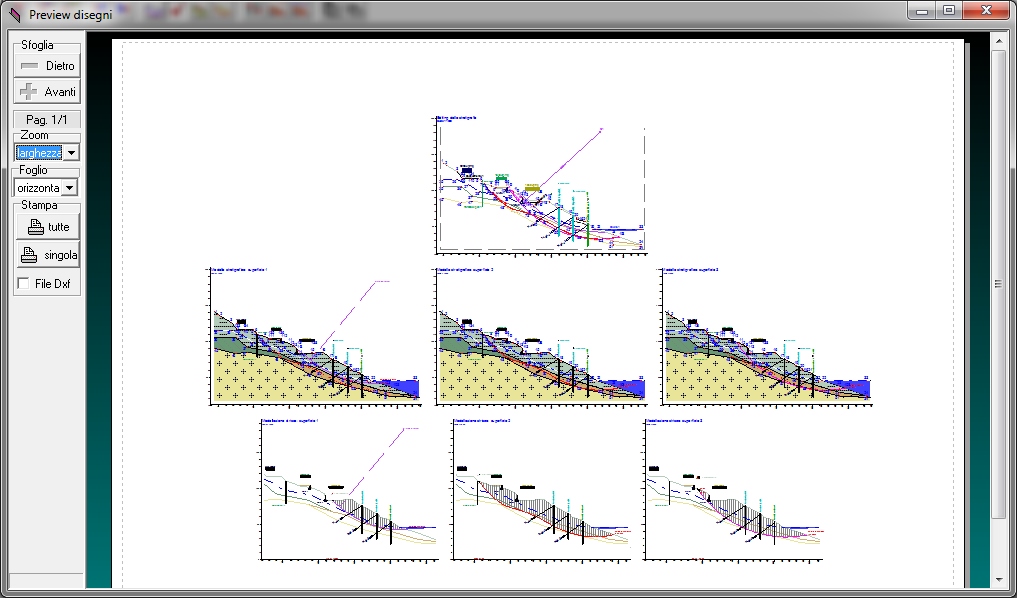Image resolution: width=1017 pixels, height=598 pixels.
Task: Click the vertical scrollbar up arrow
Action: click(x=998, y=40)
